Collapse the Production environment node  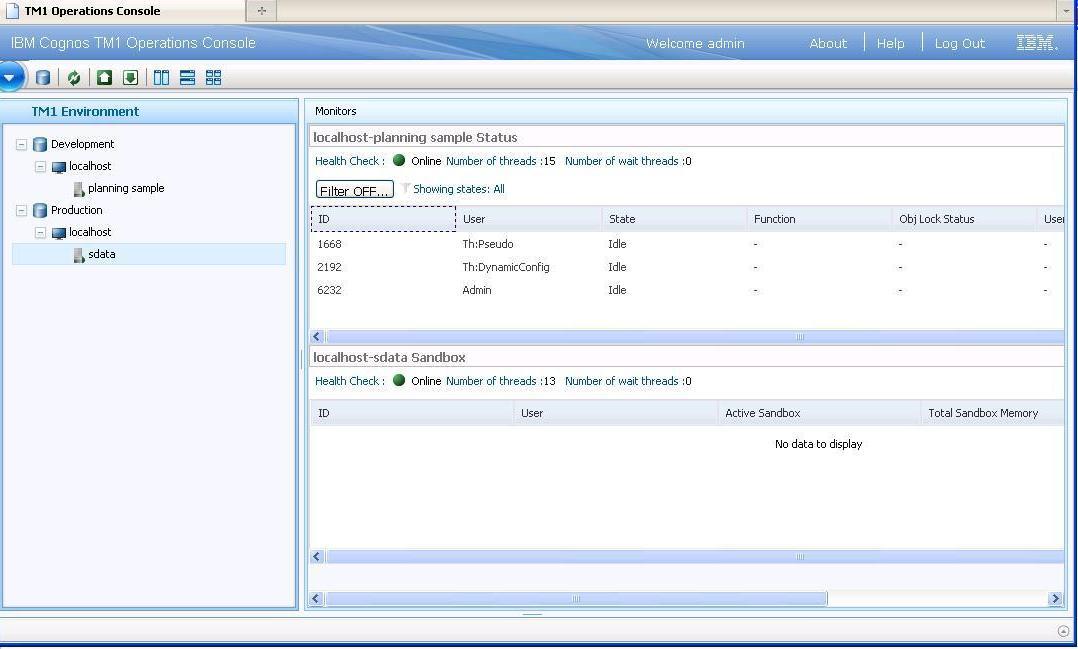[x=22, y=210]
